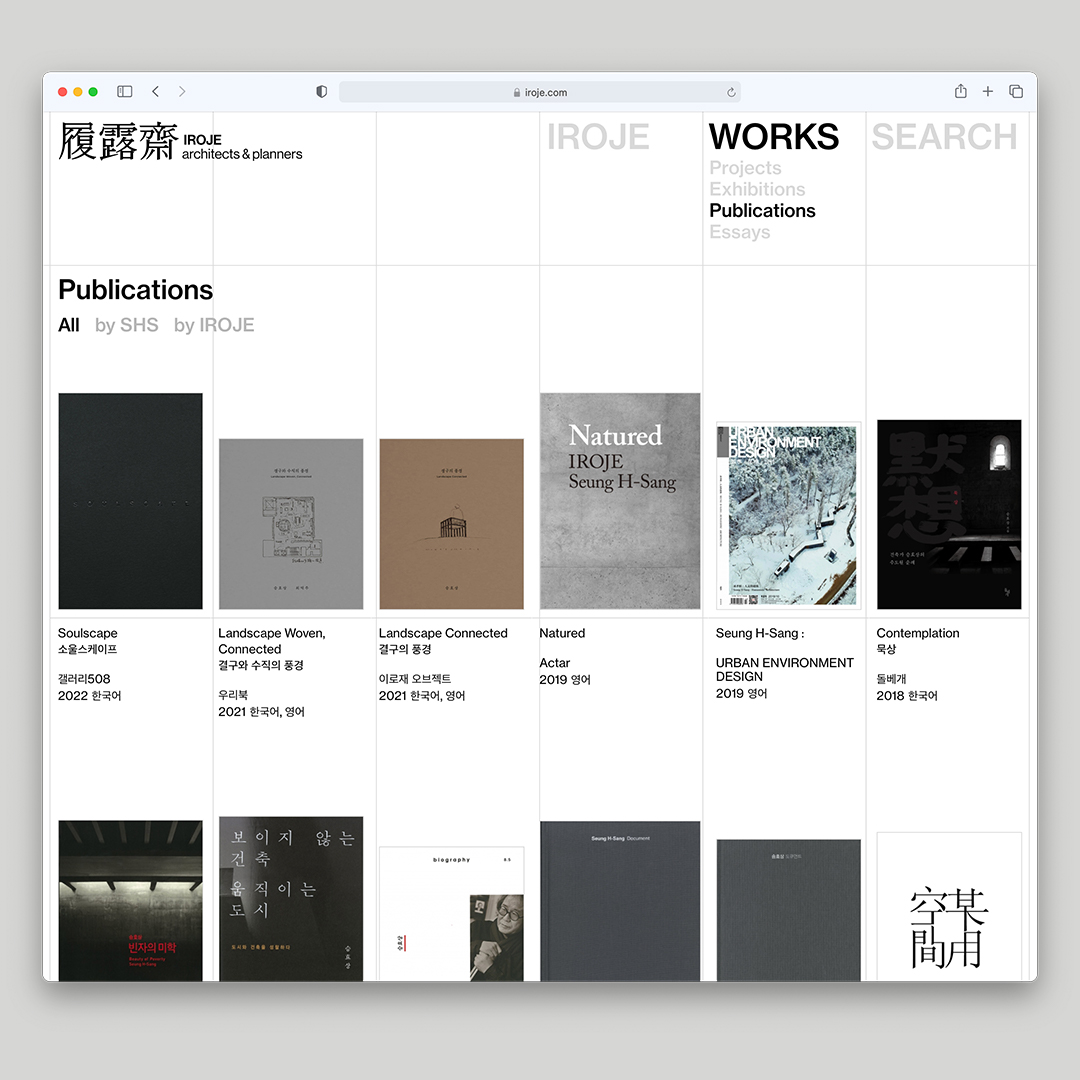This screenshot has height=1080, width=1080.
Task: Open the IROJE main menu
Action: click(598, 136)
